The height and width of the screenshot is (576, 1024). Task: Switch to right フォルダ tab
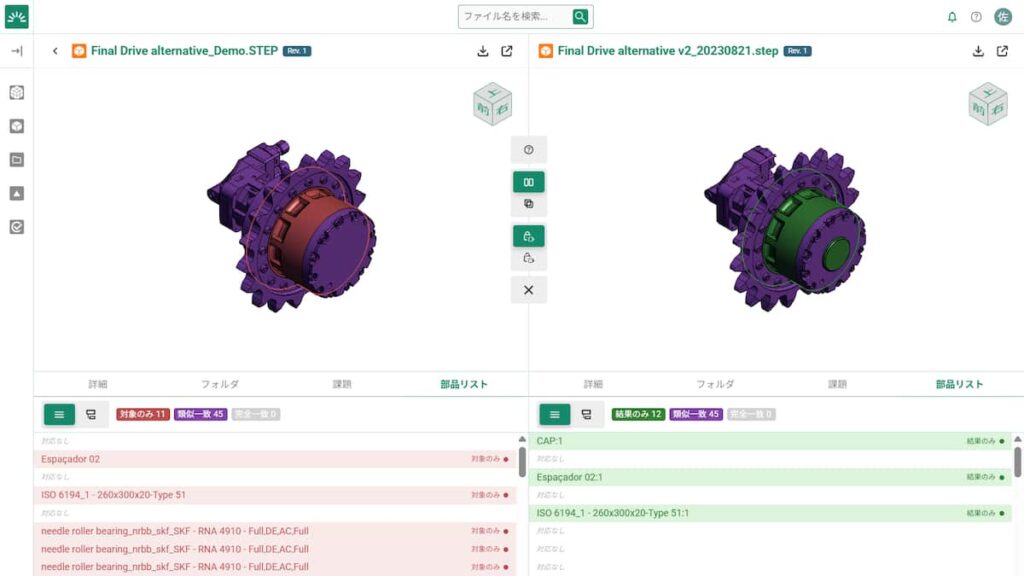click(715, 384)
